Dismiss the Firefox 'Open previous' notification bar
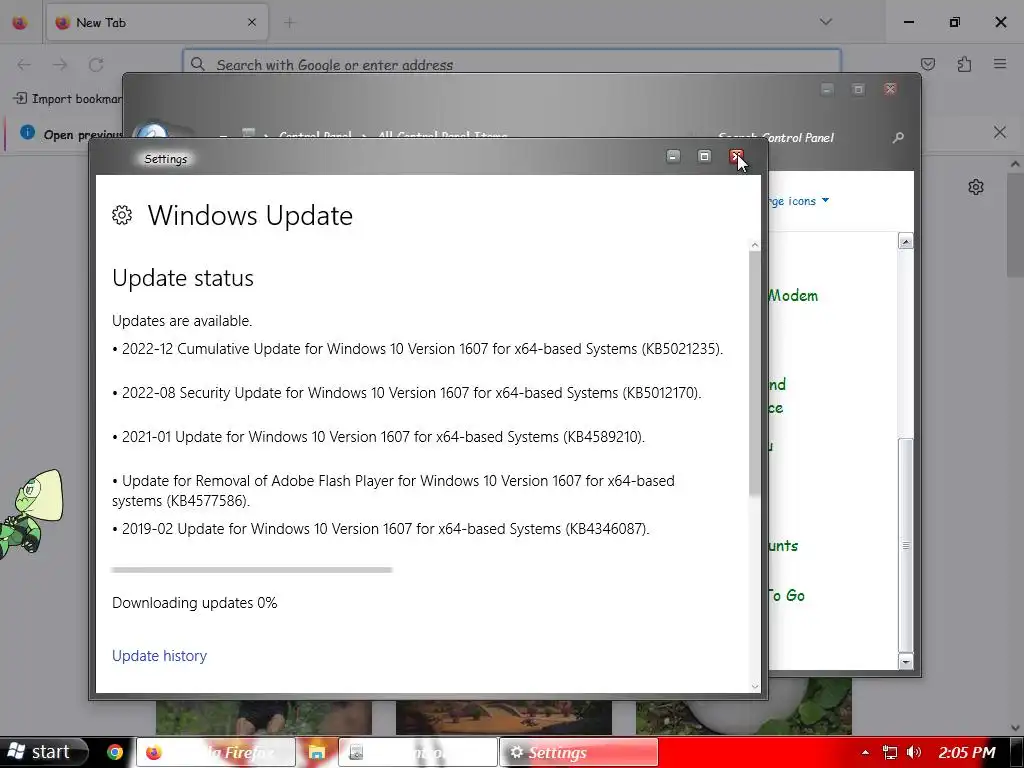 point(1000,133)
